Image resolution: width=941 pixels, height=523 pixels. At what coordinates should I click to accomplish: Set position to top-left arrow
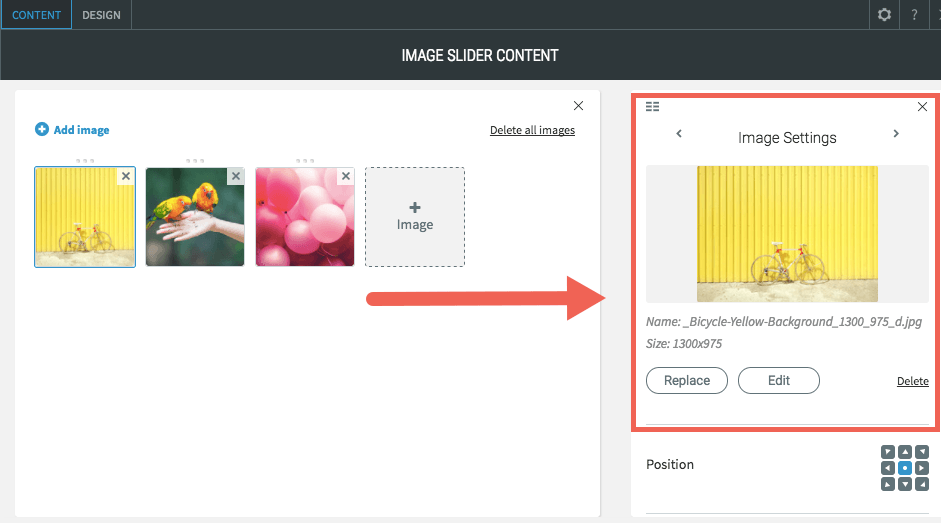point(888,452)
